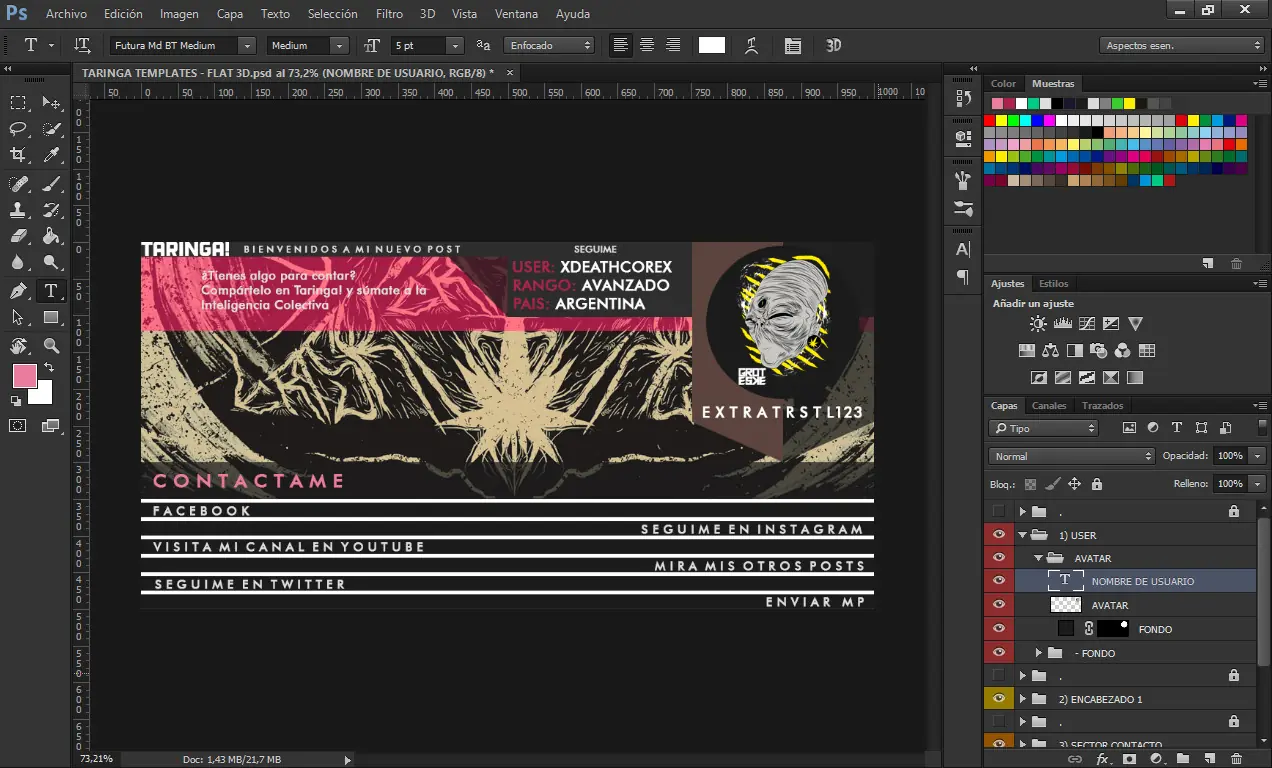Lock all layer attributes with padlock

pyautogui.click(x=1097, y=484)
